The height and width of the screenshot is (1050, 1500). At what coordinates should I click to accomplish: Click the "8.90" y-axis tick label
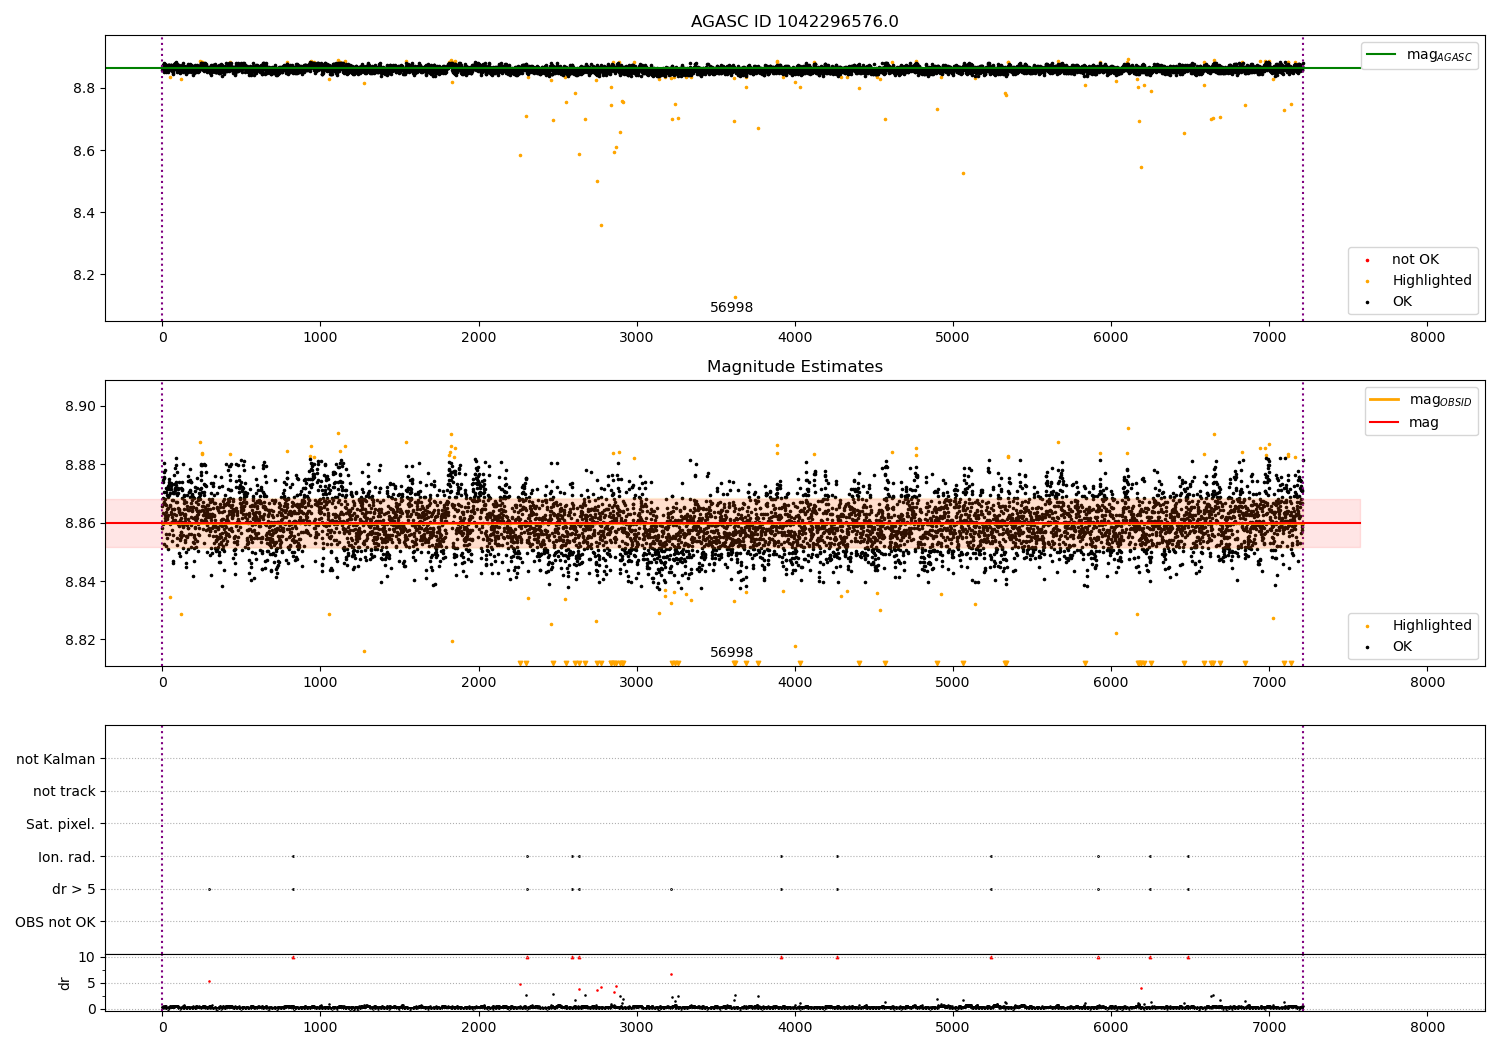[x=81, y=407]
